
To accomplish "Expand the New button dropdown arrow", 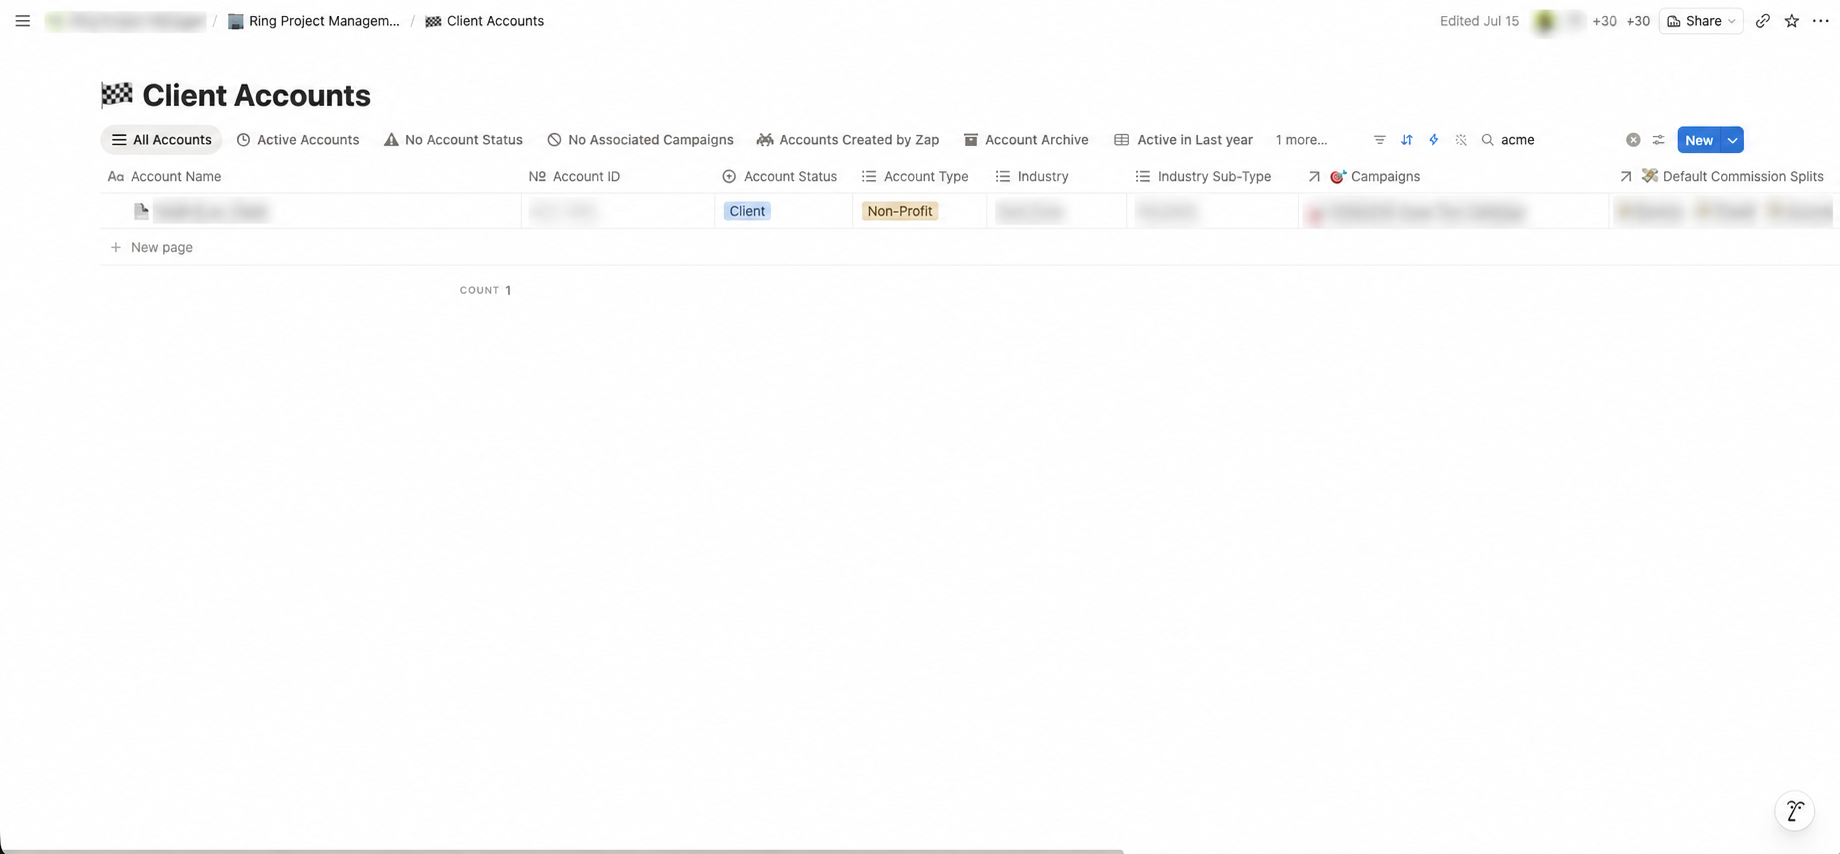I will tap(1732, 140).
